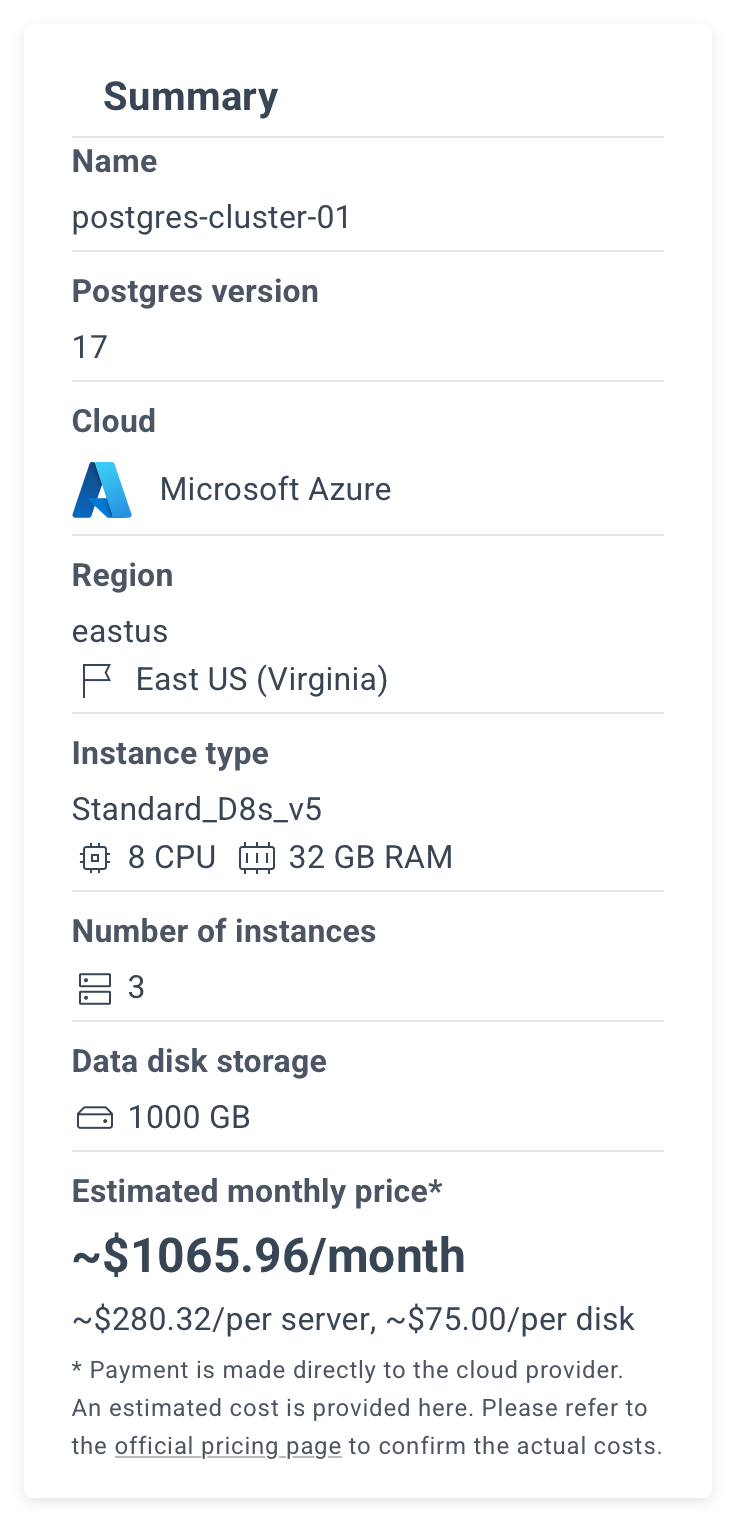Click the flag icon beside East US
Image resolution: width=736 pixels, height=1528 pixels.
coord(96,681)
